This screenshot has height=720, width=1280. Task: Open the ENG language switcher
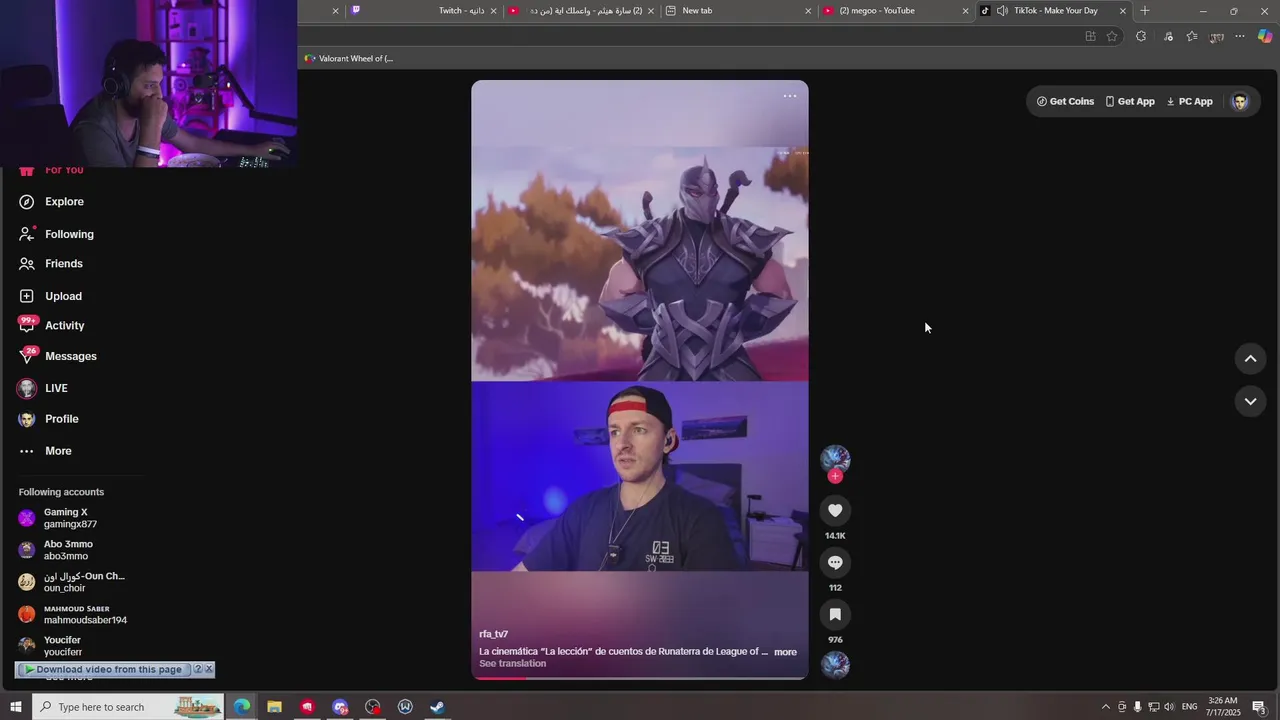click(1189, 707)
